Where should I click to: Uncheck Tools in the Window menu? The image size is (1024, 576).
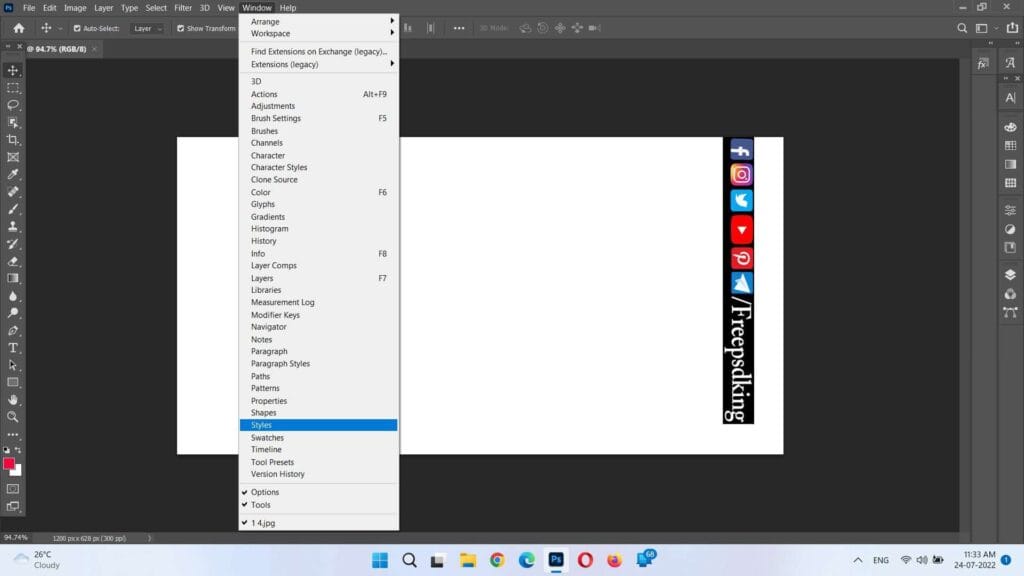coord(260,505)
